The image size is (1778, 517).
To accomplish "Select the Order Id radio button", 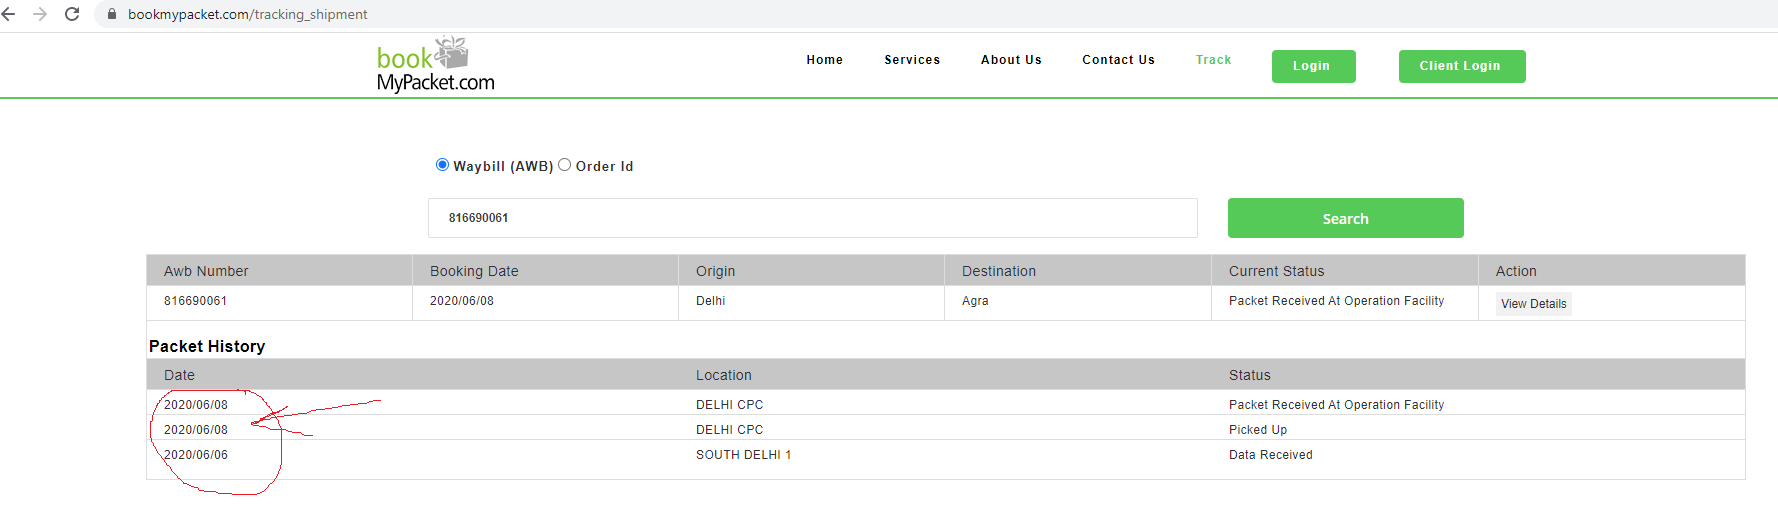I will [565, 165].
